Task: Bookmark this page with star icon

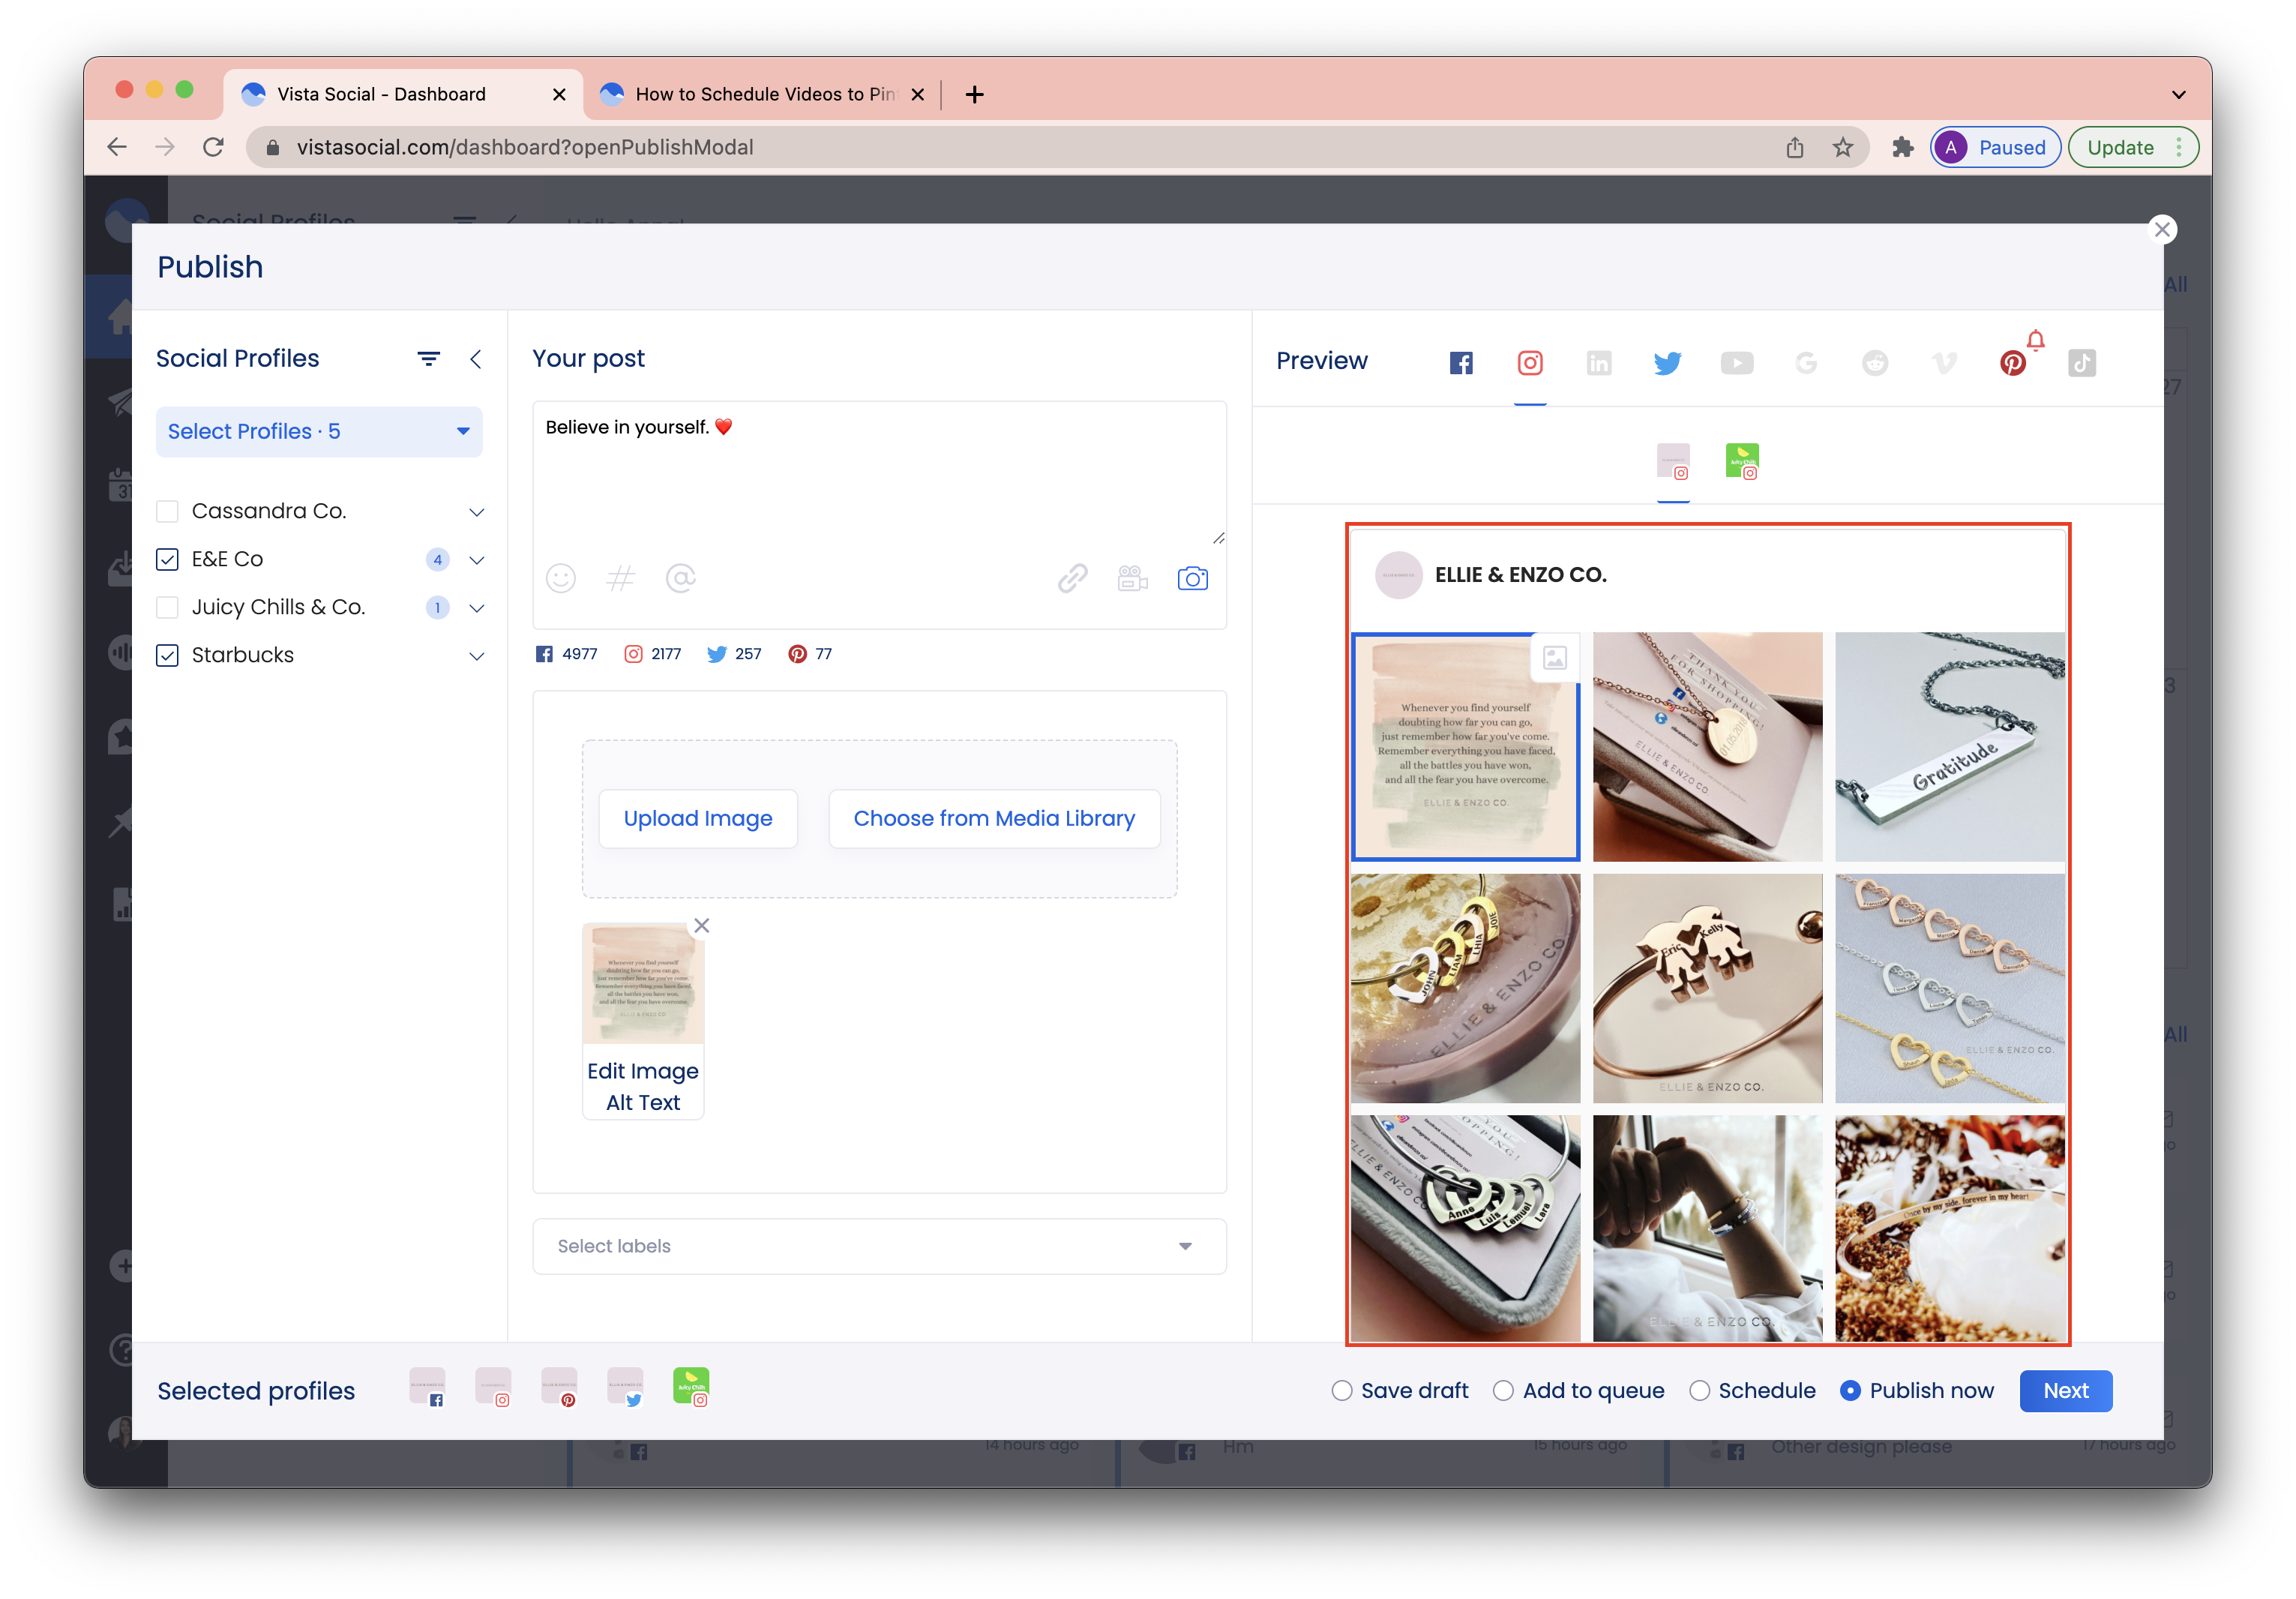Action: [x=1843, y=148]
